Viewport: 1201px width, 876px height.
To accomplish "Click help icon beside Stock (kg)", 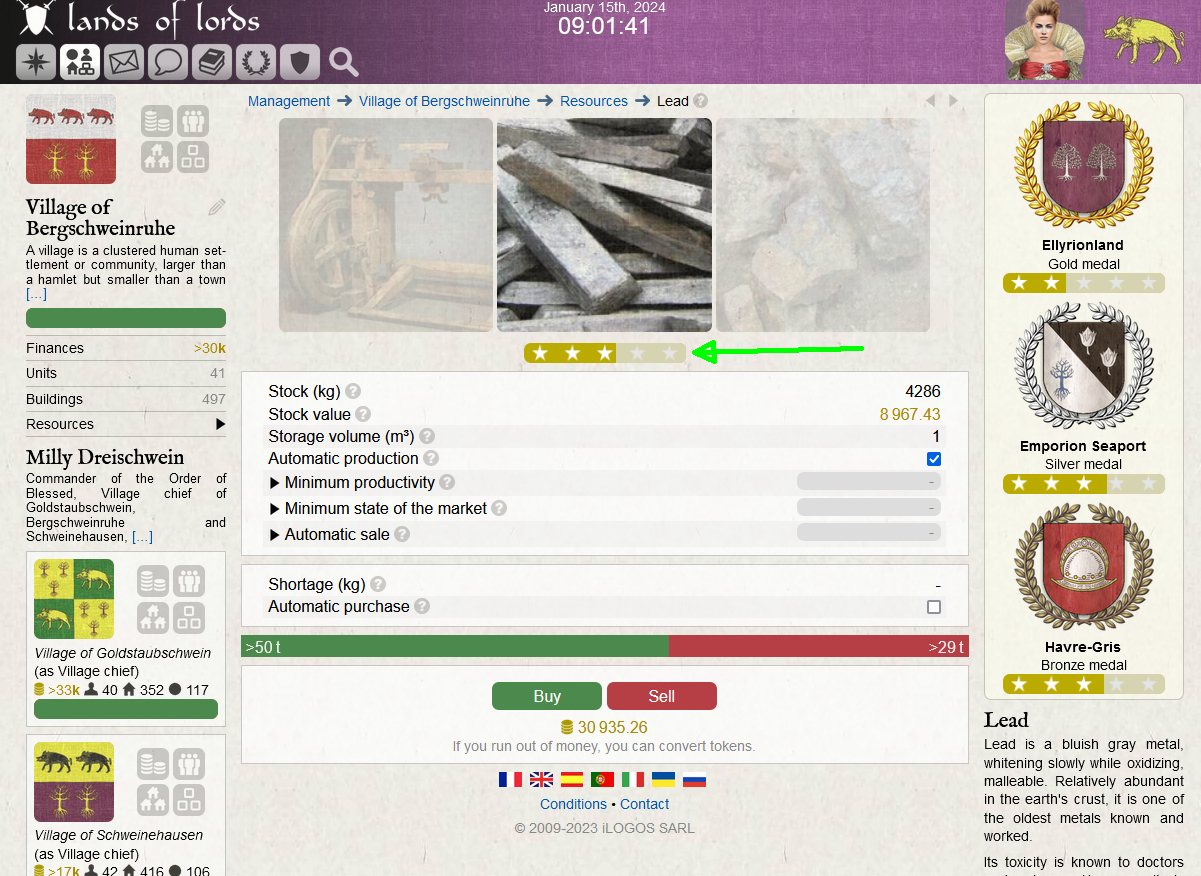I will tap(353, 391).
